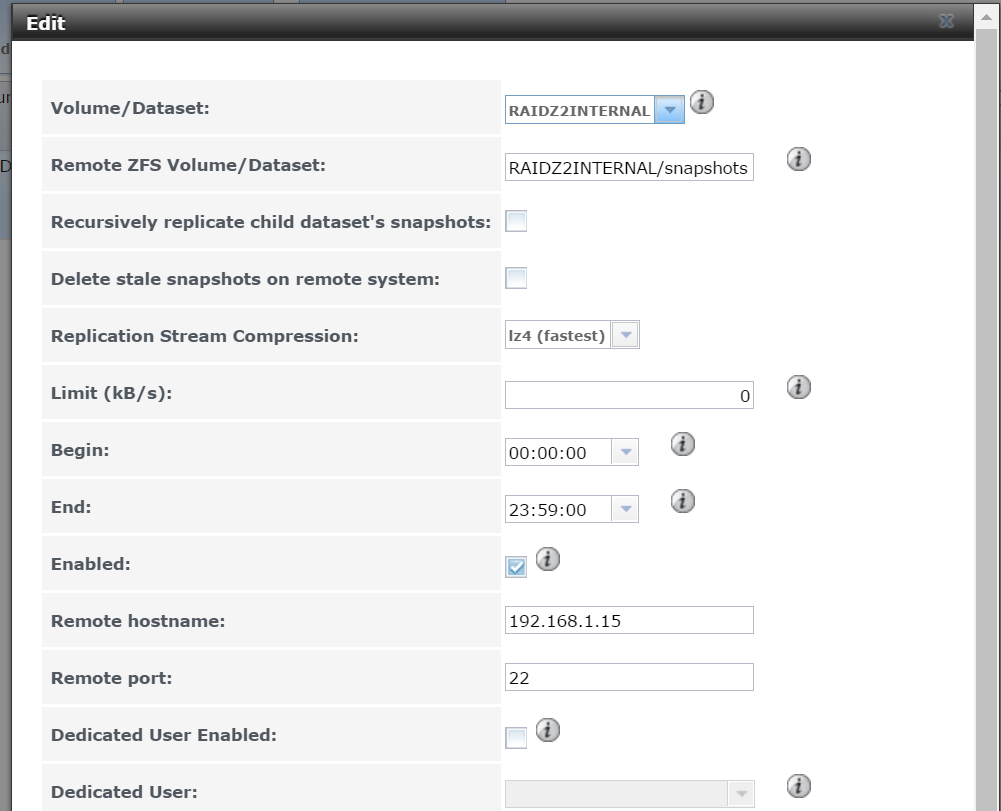1001x811 pixels.
Task: Show info icon for Dedicated User field
Action: point(799,786)
